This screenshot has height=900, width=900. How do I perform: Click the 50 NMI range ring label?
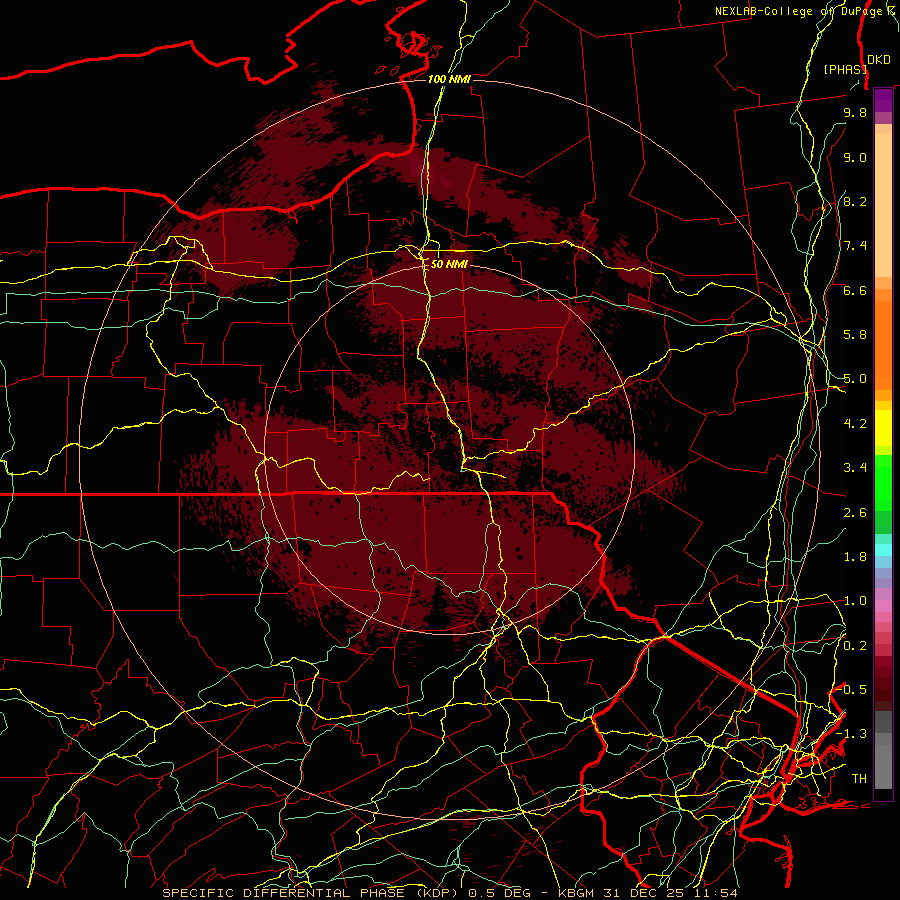(x=449, y=264)
